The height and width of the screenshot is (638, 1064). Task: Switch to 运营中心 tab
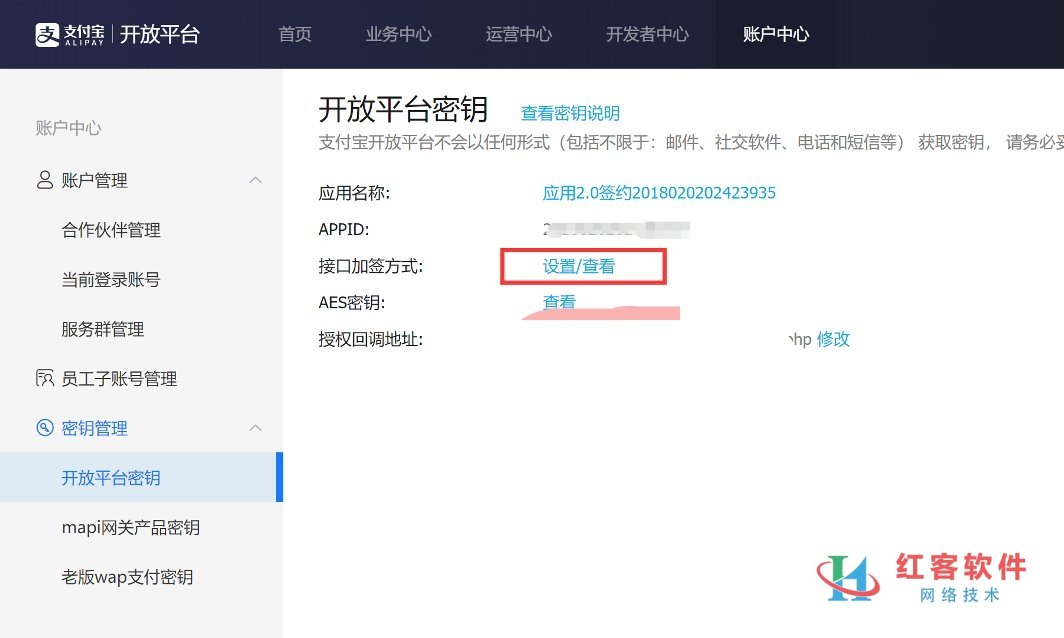pos(519,34)
